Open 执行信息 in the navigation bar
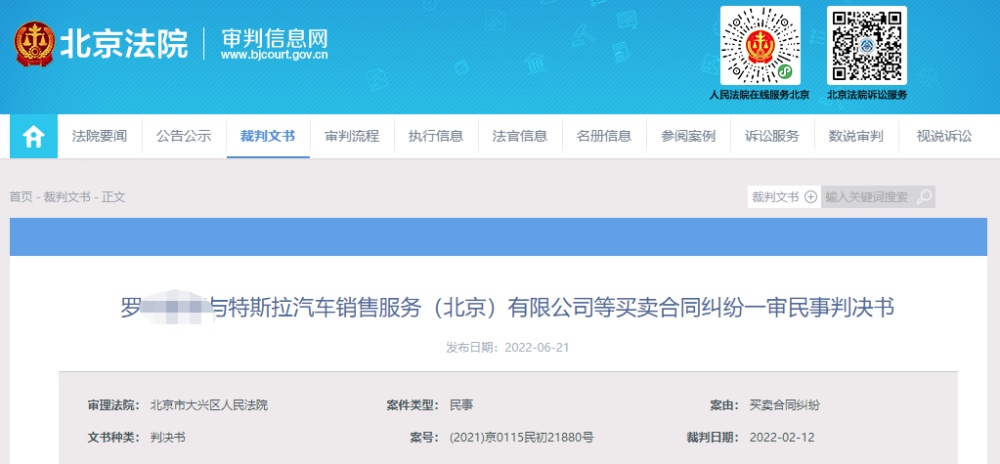Viewport: 1000px width, 464px height. pos(436,136)
